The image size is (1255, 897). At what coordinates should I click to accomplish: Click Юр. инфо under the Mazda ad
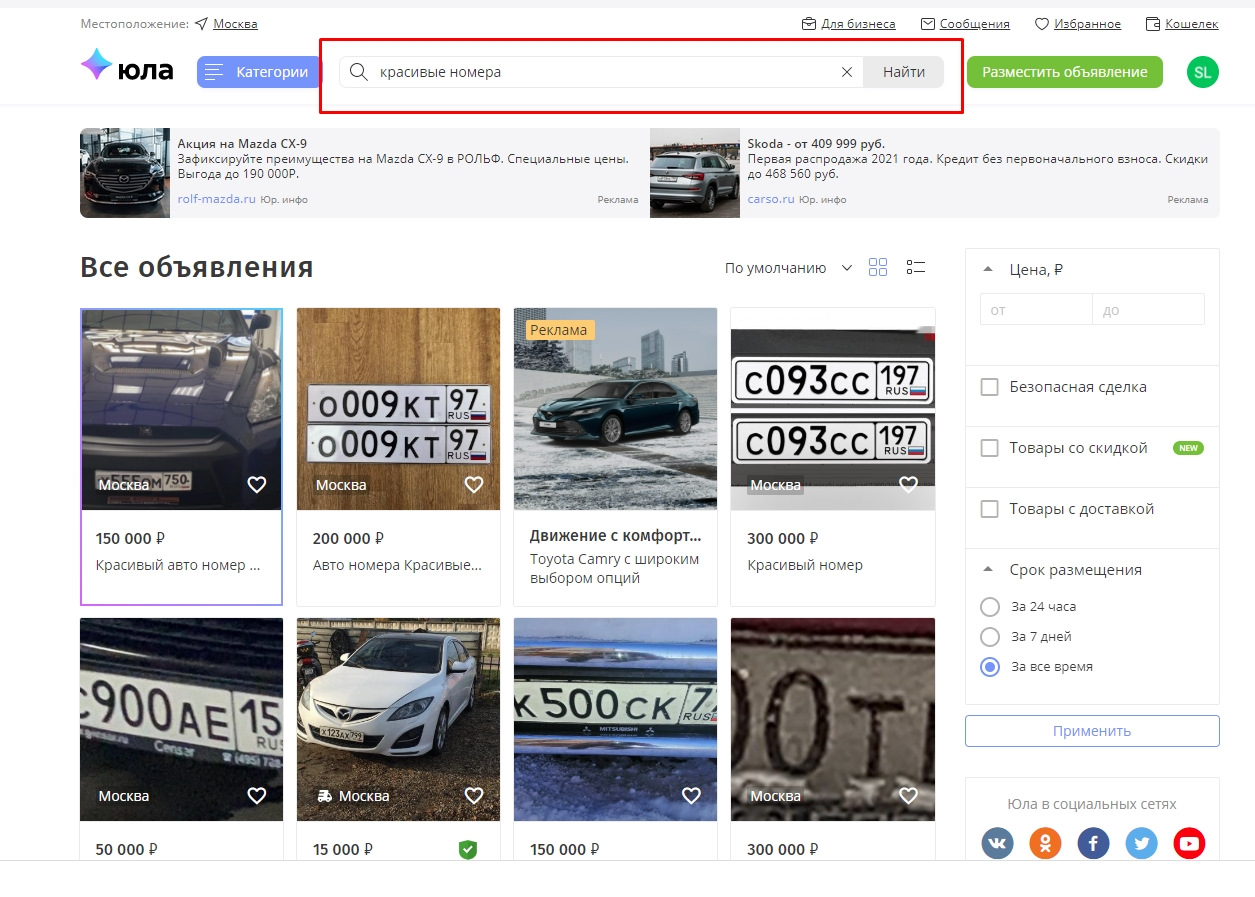[284, 200]
